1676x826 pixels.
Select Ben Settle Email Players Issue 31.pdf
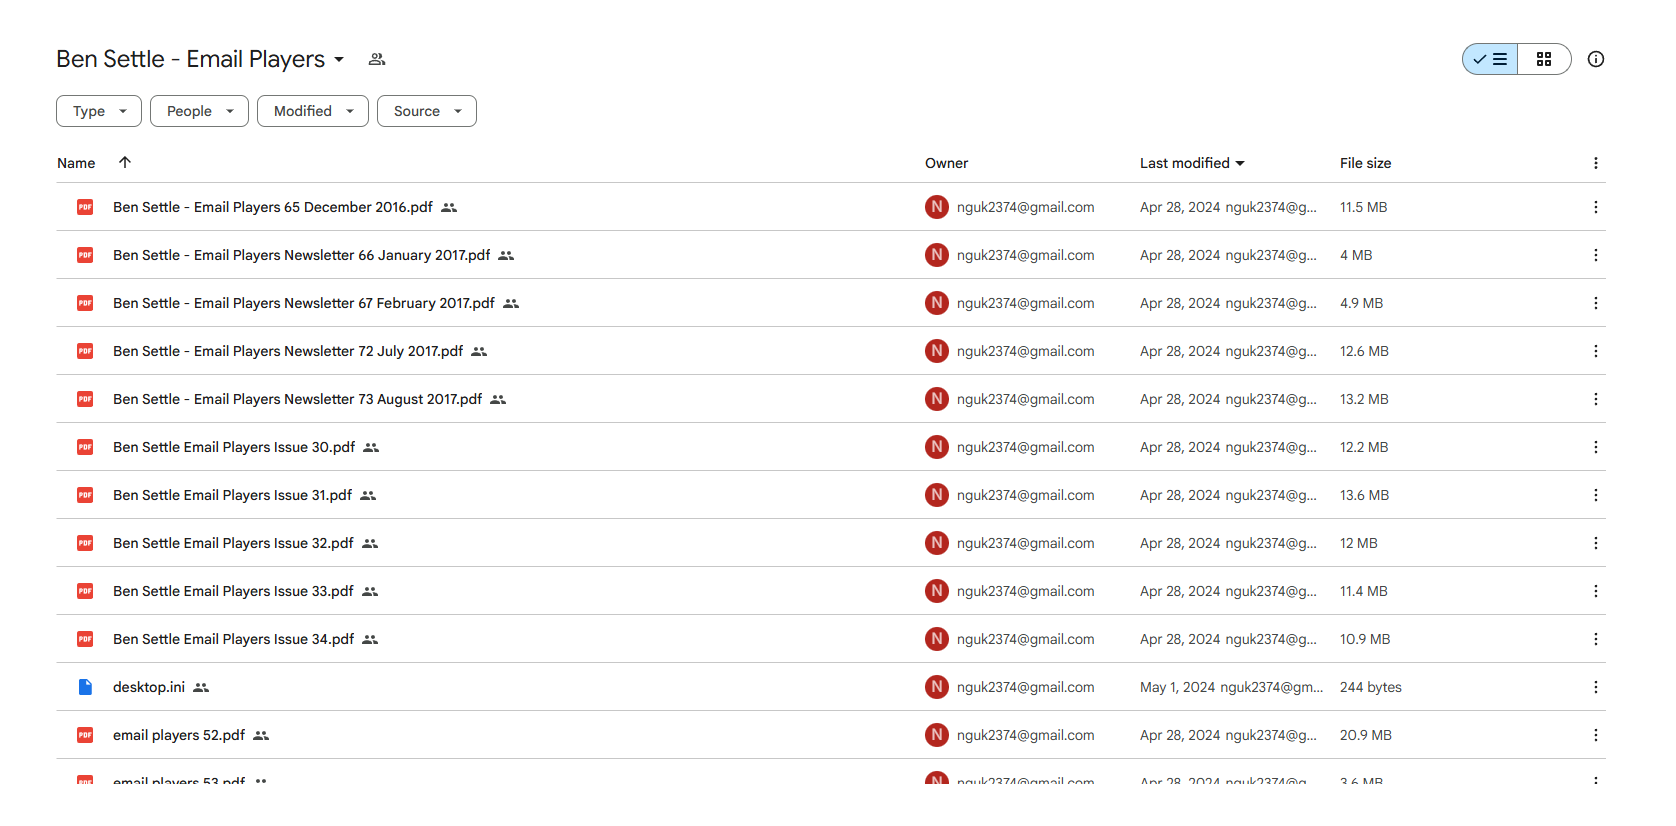(233, 495)
